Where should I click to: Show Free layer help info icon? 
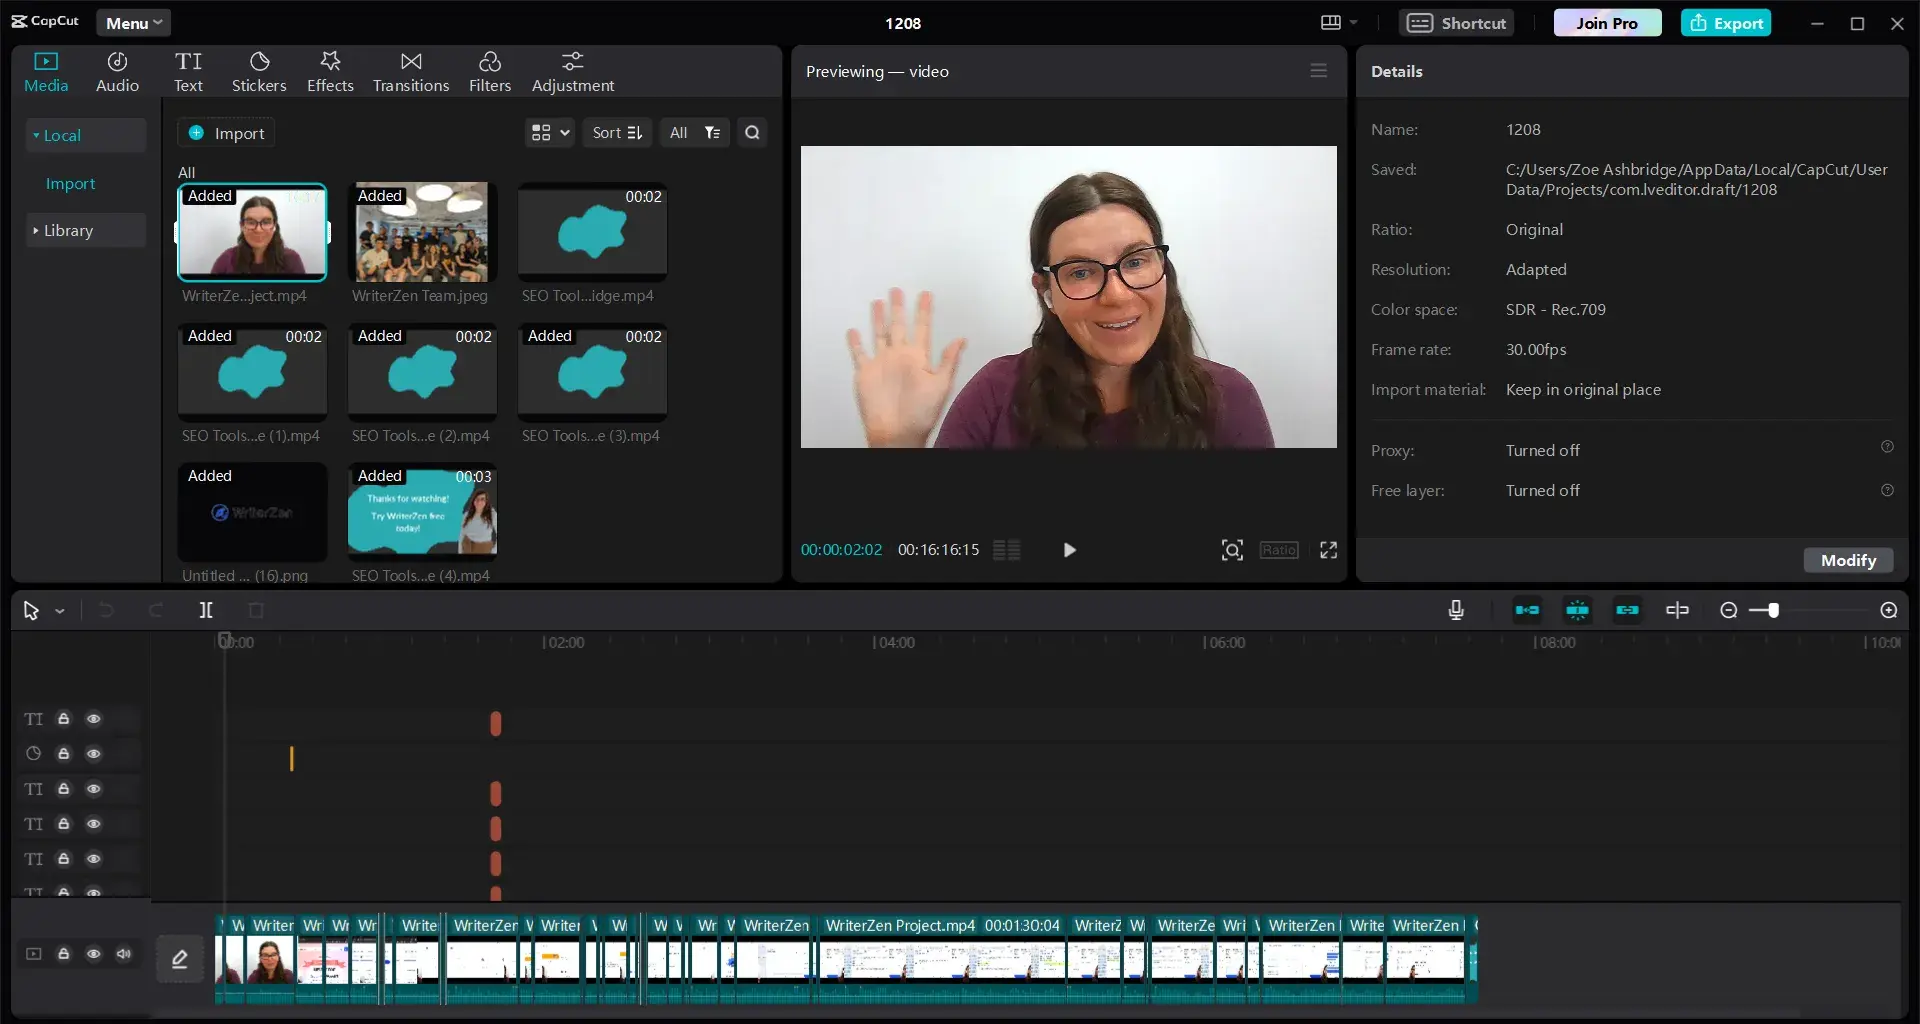pyautogui.click(x=1887, y=490)
